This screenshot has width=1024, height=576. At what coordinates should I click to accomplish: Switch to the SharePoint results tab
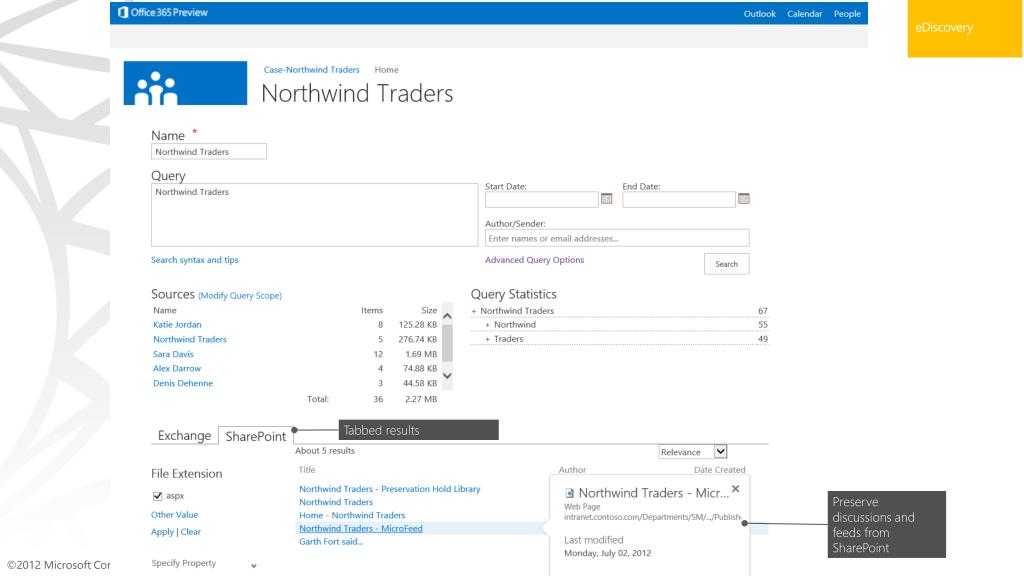(255, 436)
